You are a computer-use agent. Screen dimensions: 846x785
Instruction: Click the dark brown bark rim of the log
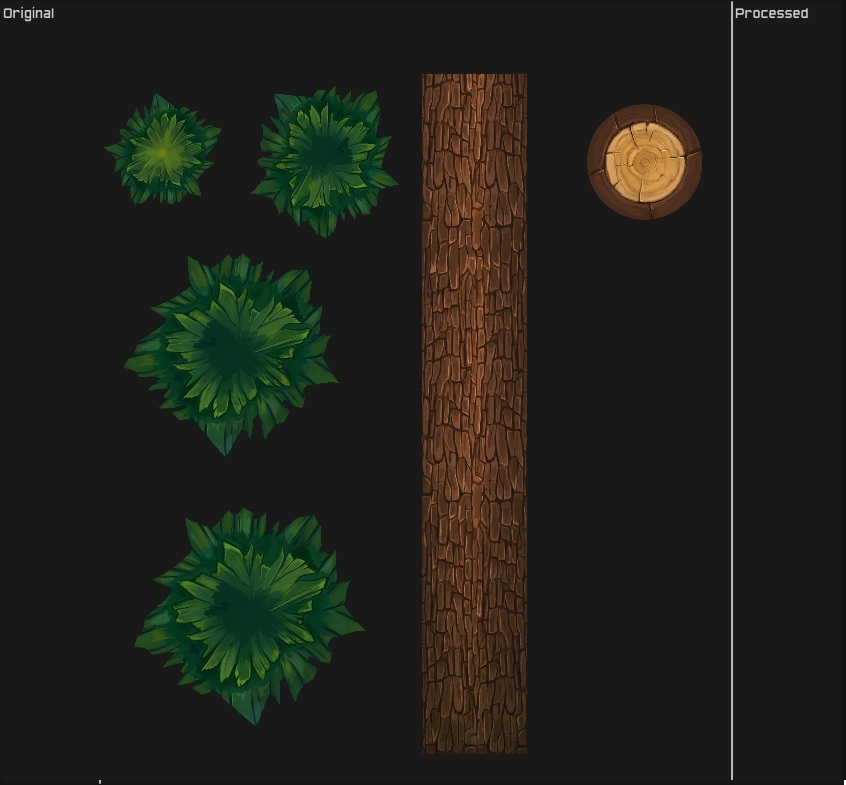[596, 162]
